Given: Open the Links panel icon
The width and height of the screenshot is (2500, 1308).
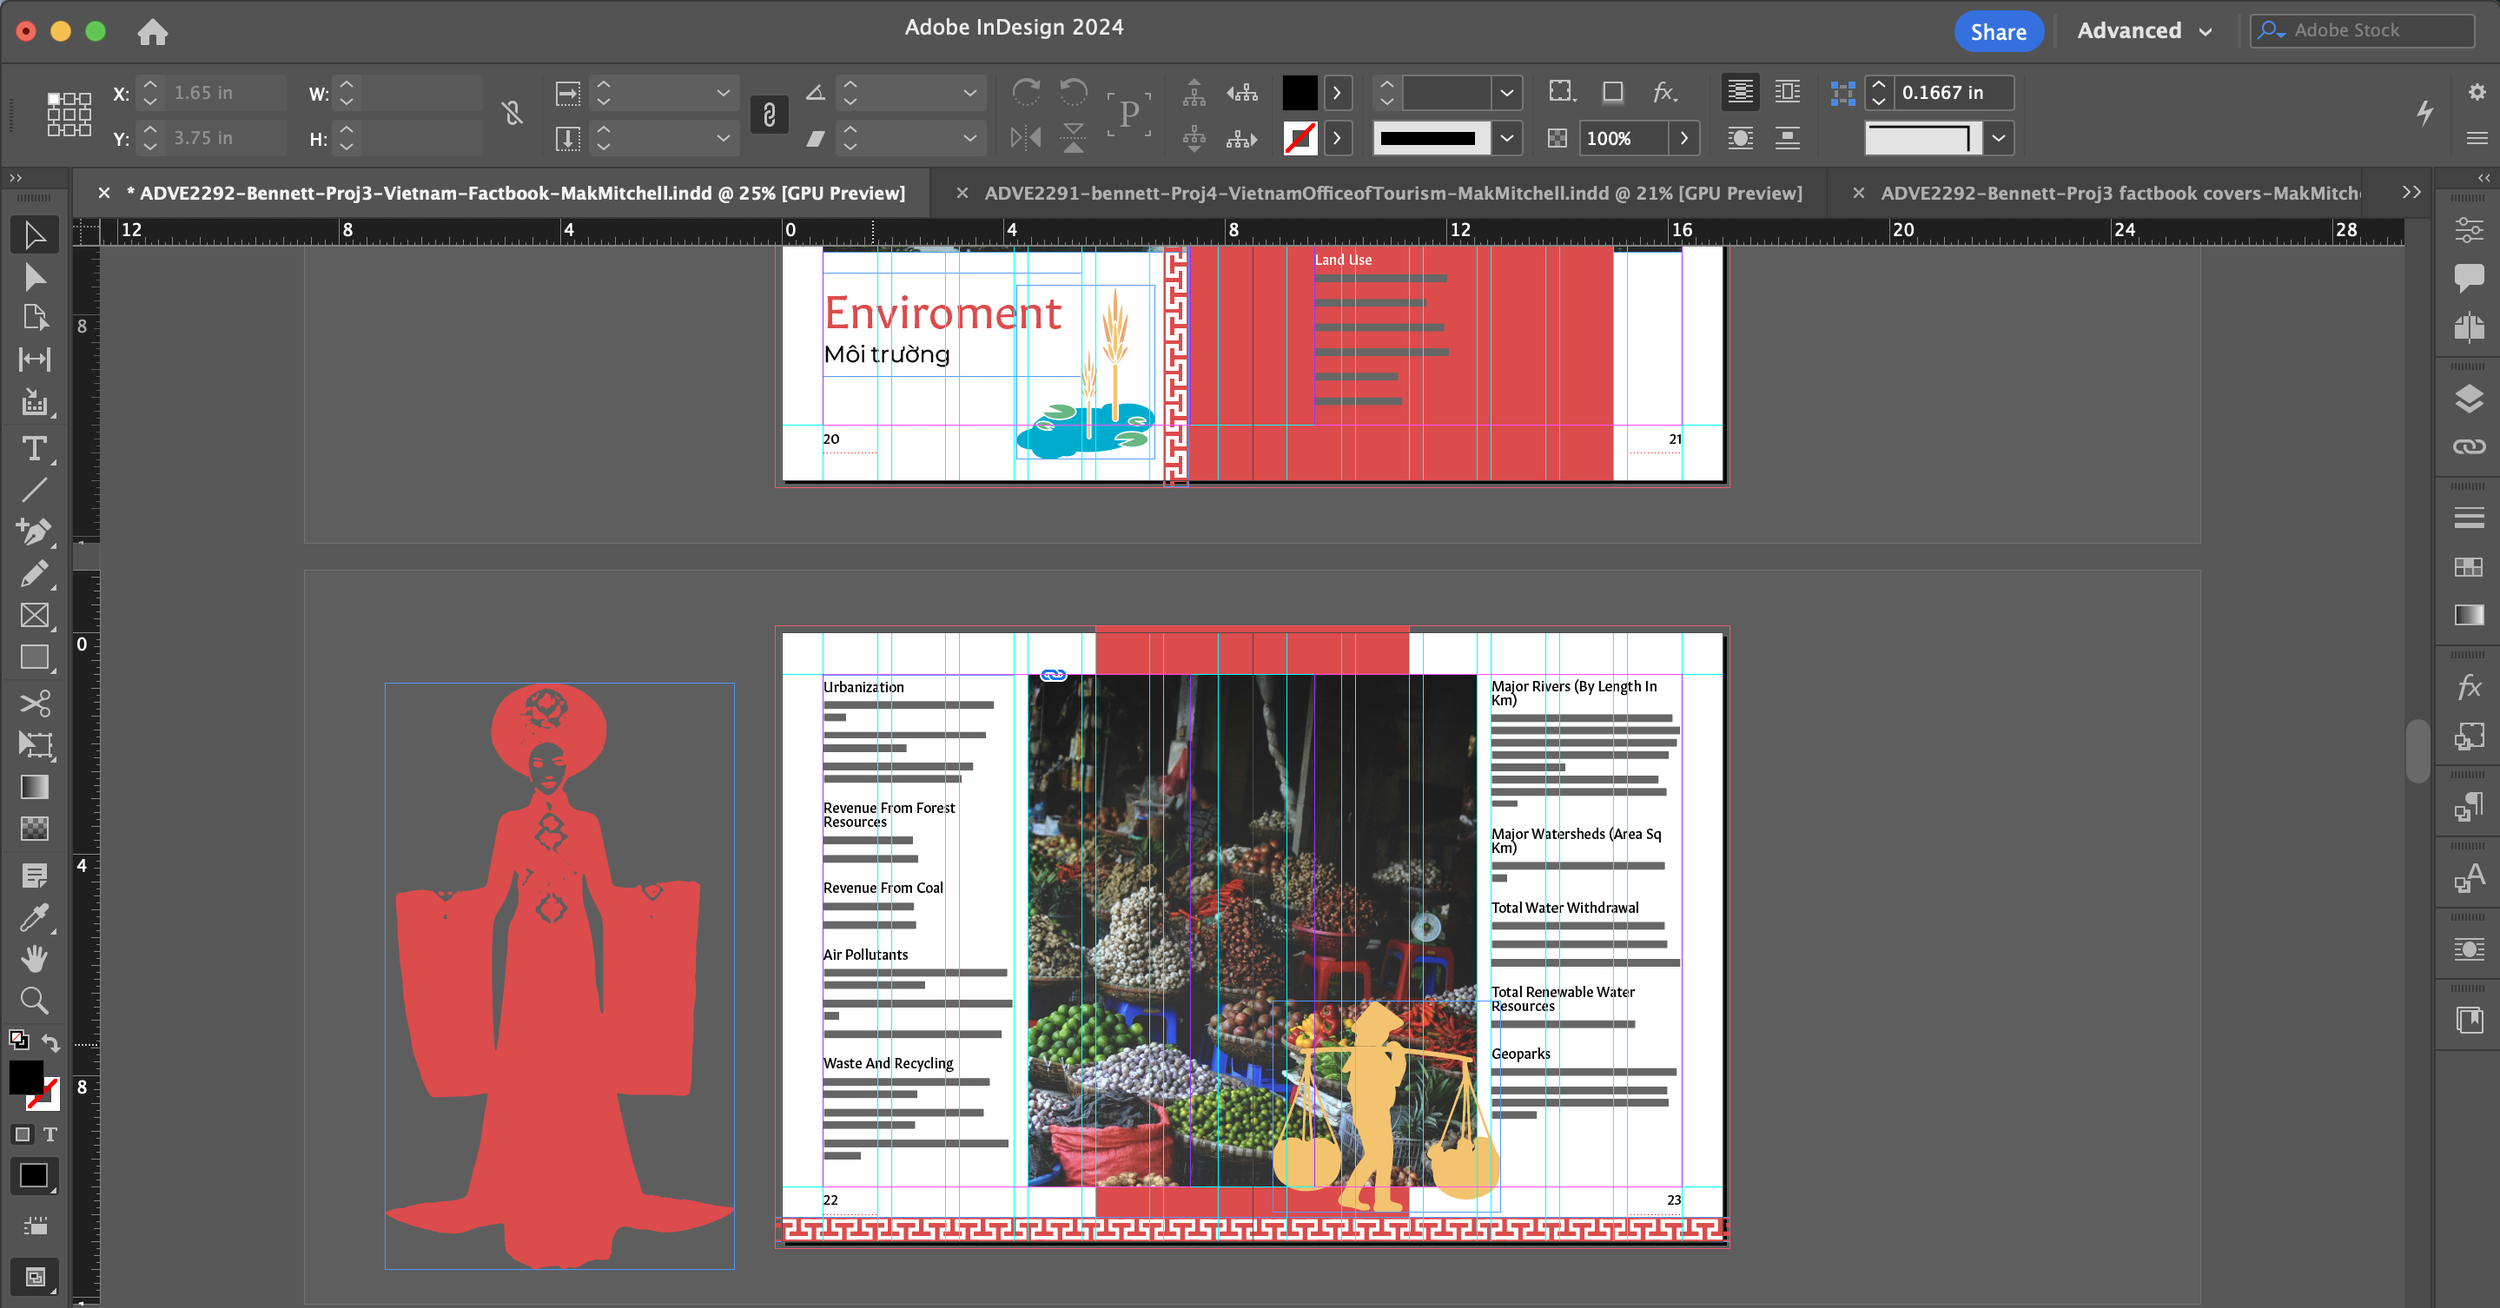Looking at the screenshot, I should 2468,446.
